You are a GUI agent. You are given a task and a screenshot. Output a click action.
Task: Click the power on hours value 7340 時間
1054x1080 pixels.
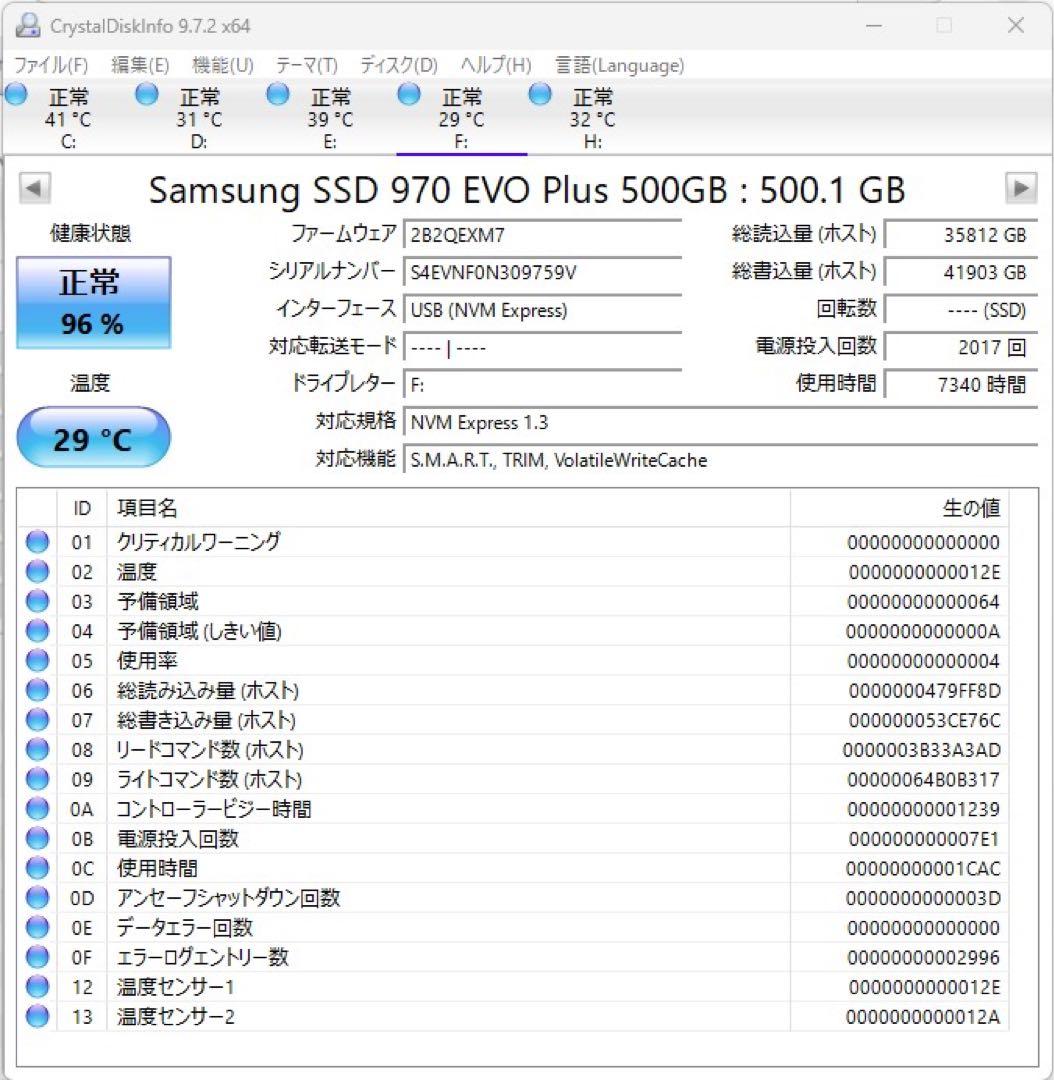coord(961,384)
